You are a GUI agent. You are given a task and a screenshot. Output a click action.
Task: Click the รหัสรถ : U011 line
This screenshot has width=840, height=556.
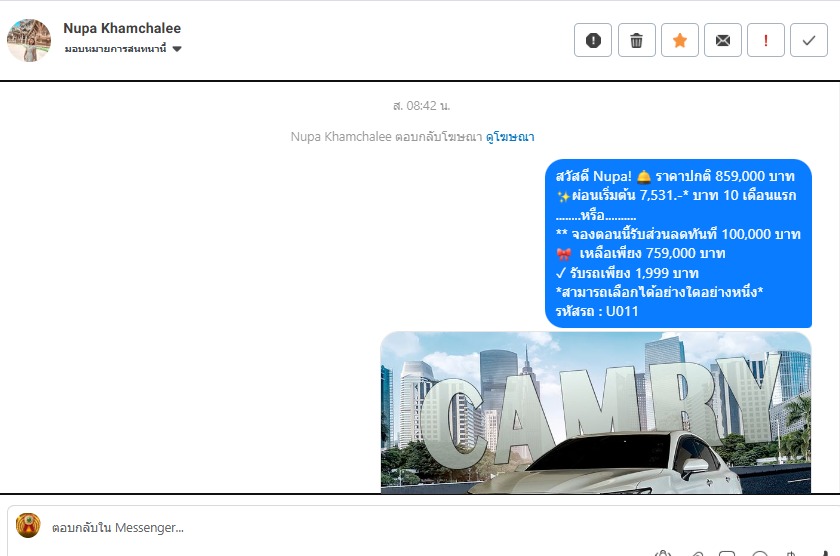click(x=597, y=311)
